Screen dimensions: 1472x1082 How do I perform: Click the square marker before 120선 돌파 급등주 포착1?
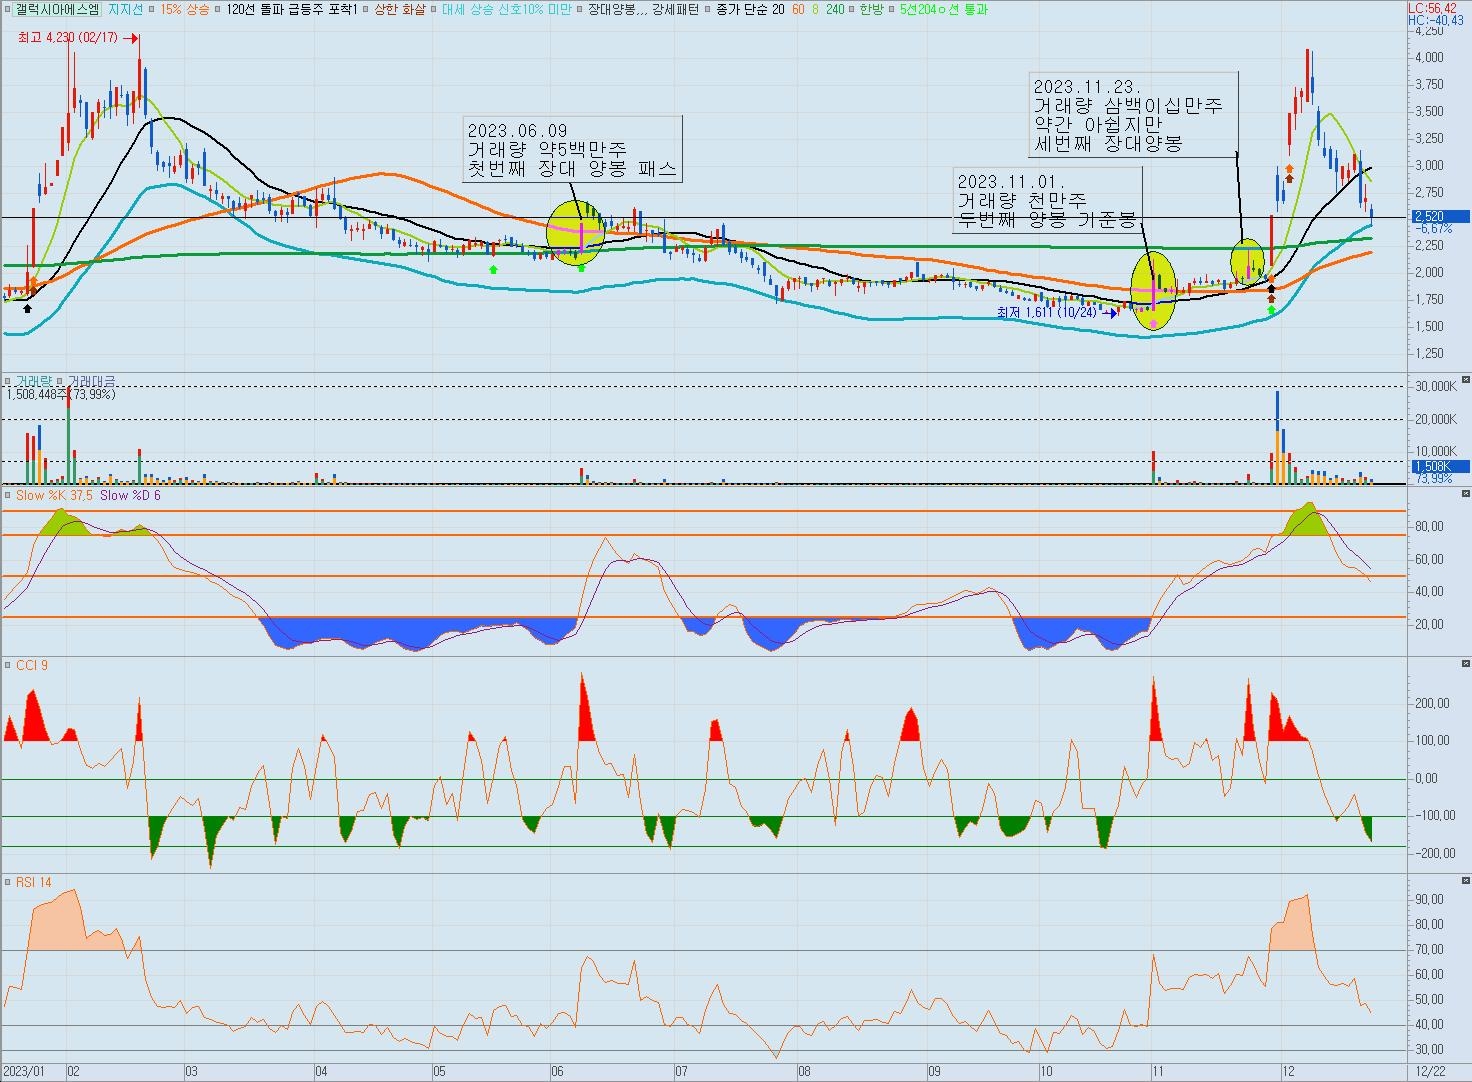click(219, 9)
